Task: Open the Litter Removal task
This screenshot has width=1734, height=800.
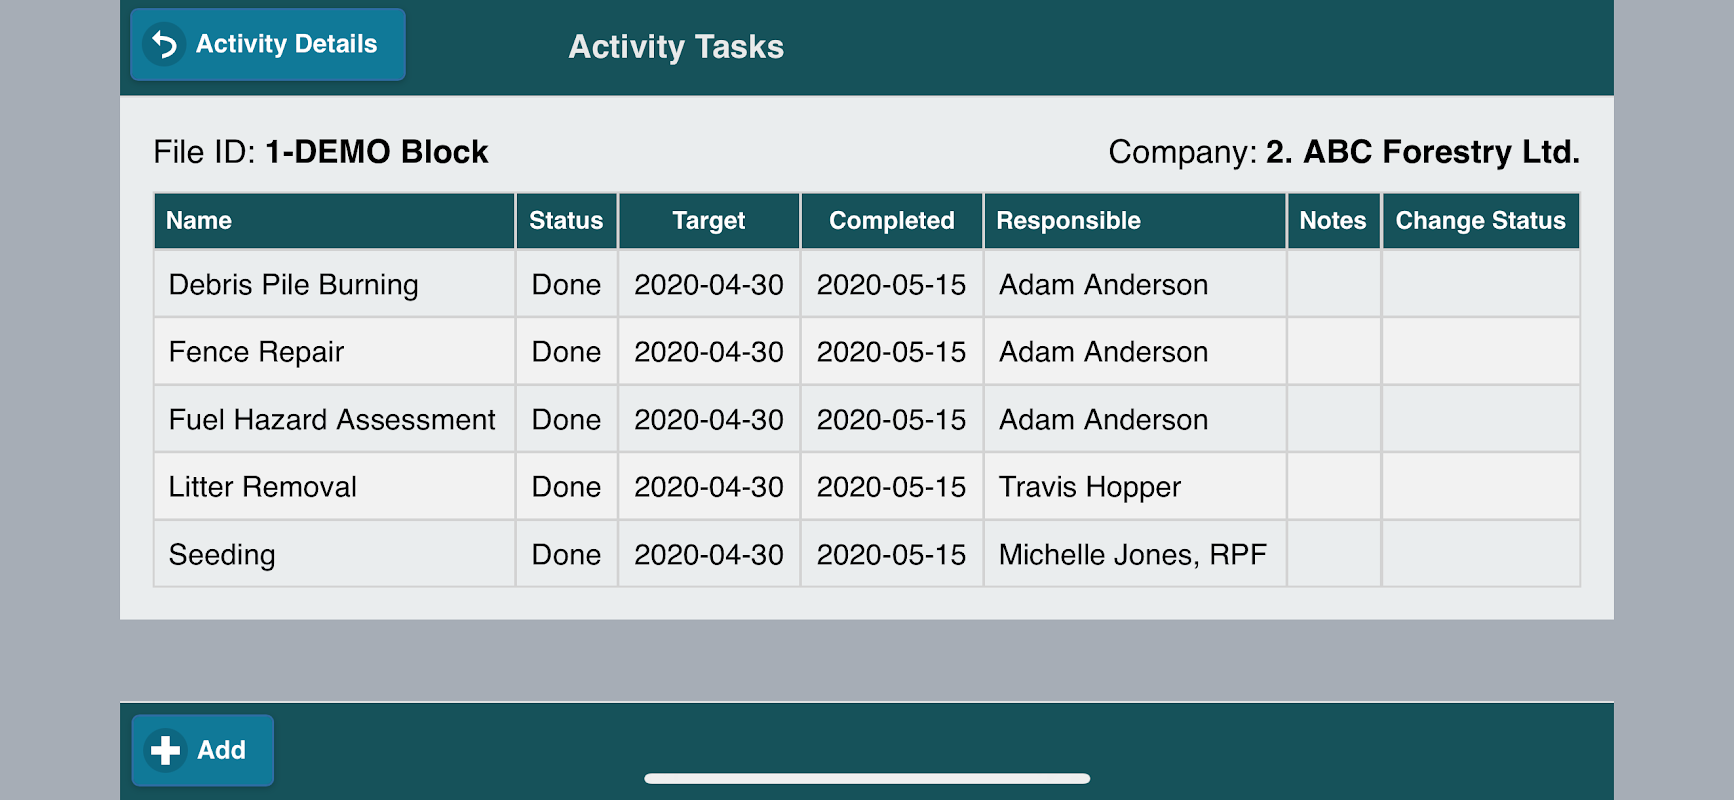Action: coord(867,487)
